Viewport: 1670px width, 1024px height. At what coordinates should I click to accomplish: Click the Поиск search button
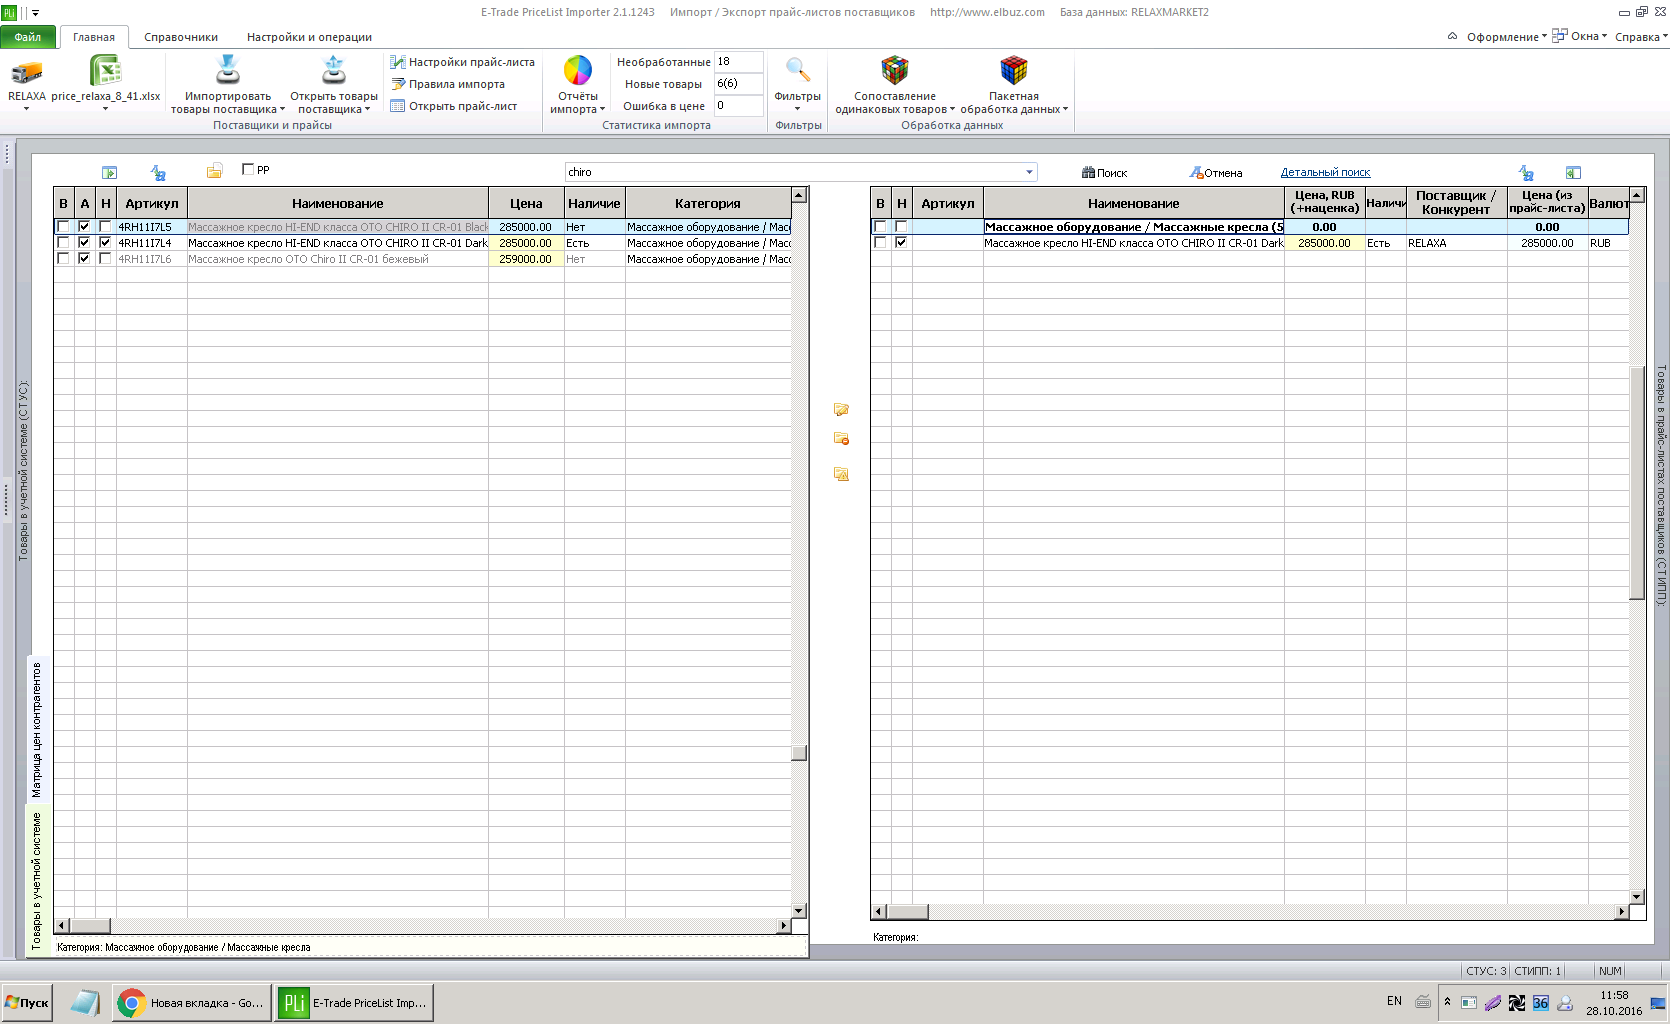point(1104,173)
